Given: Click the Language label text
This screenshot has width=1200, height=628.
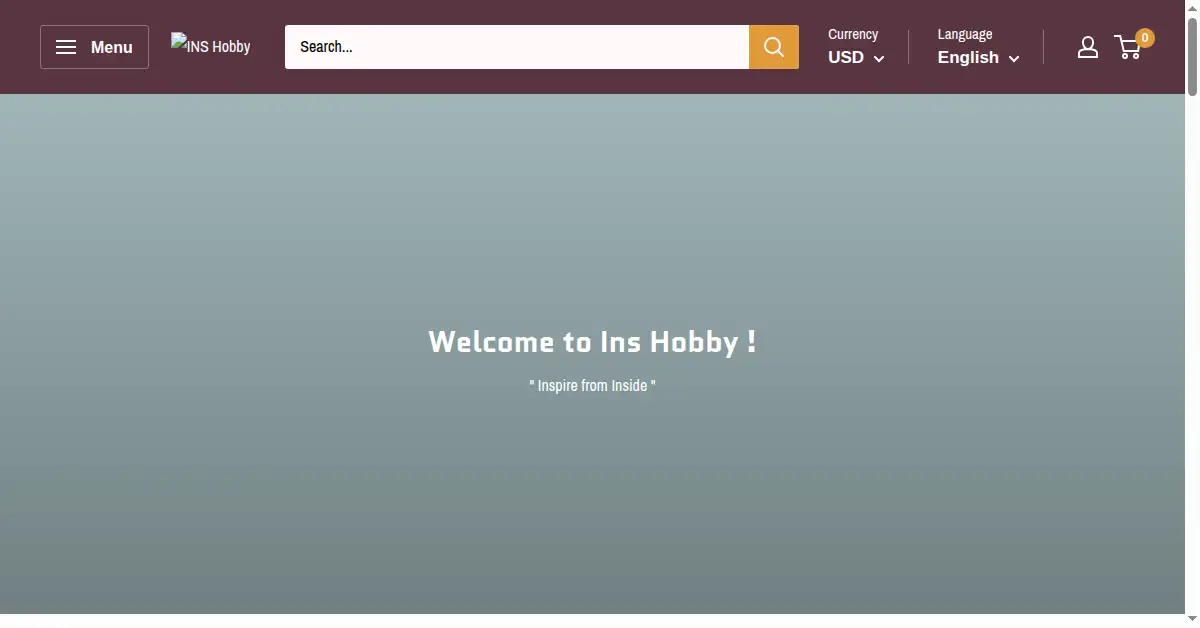Looking at the screenshot, I should point(965,34).
